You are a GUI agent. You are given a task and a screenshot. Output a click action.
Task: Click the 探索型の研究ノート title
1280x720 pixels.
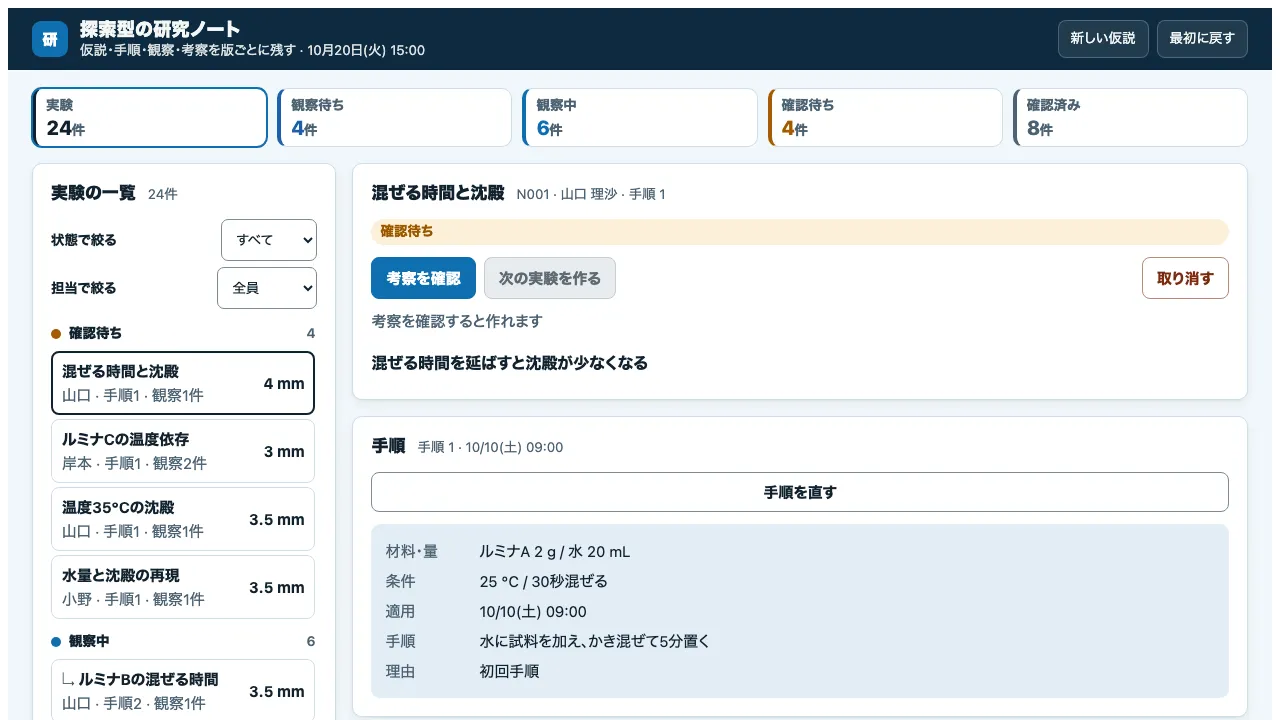160,29
